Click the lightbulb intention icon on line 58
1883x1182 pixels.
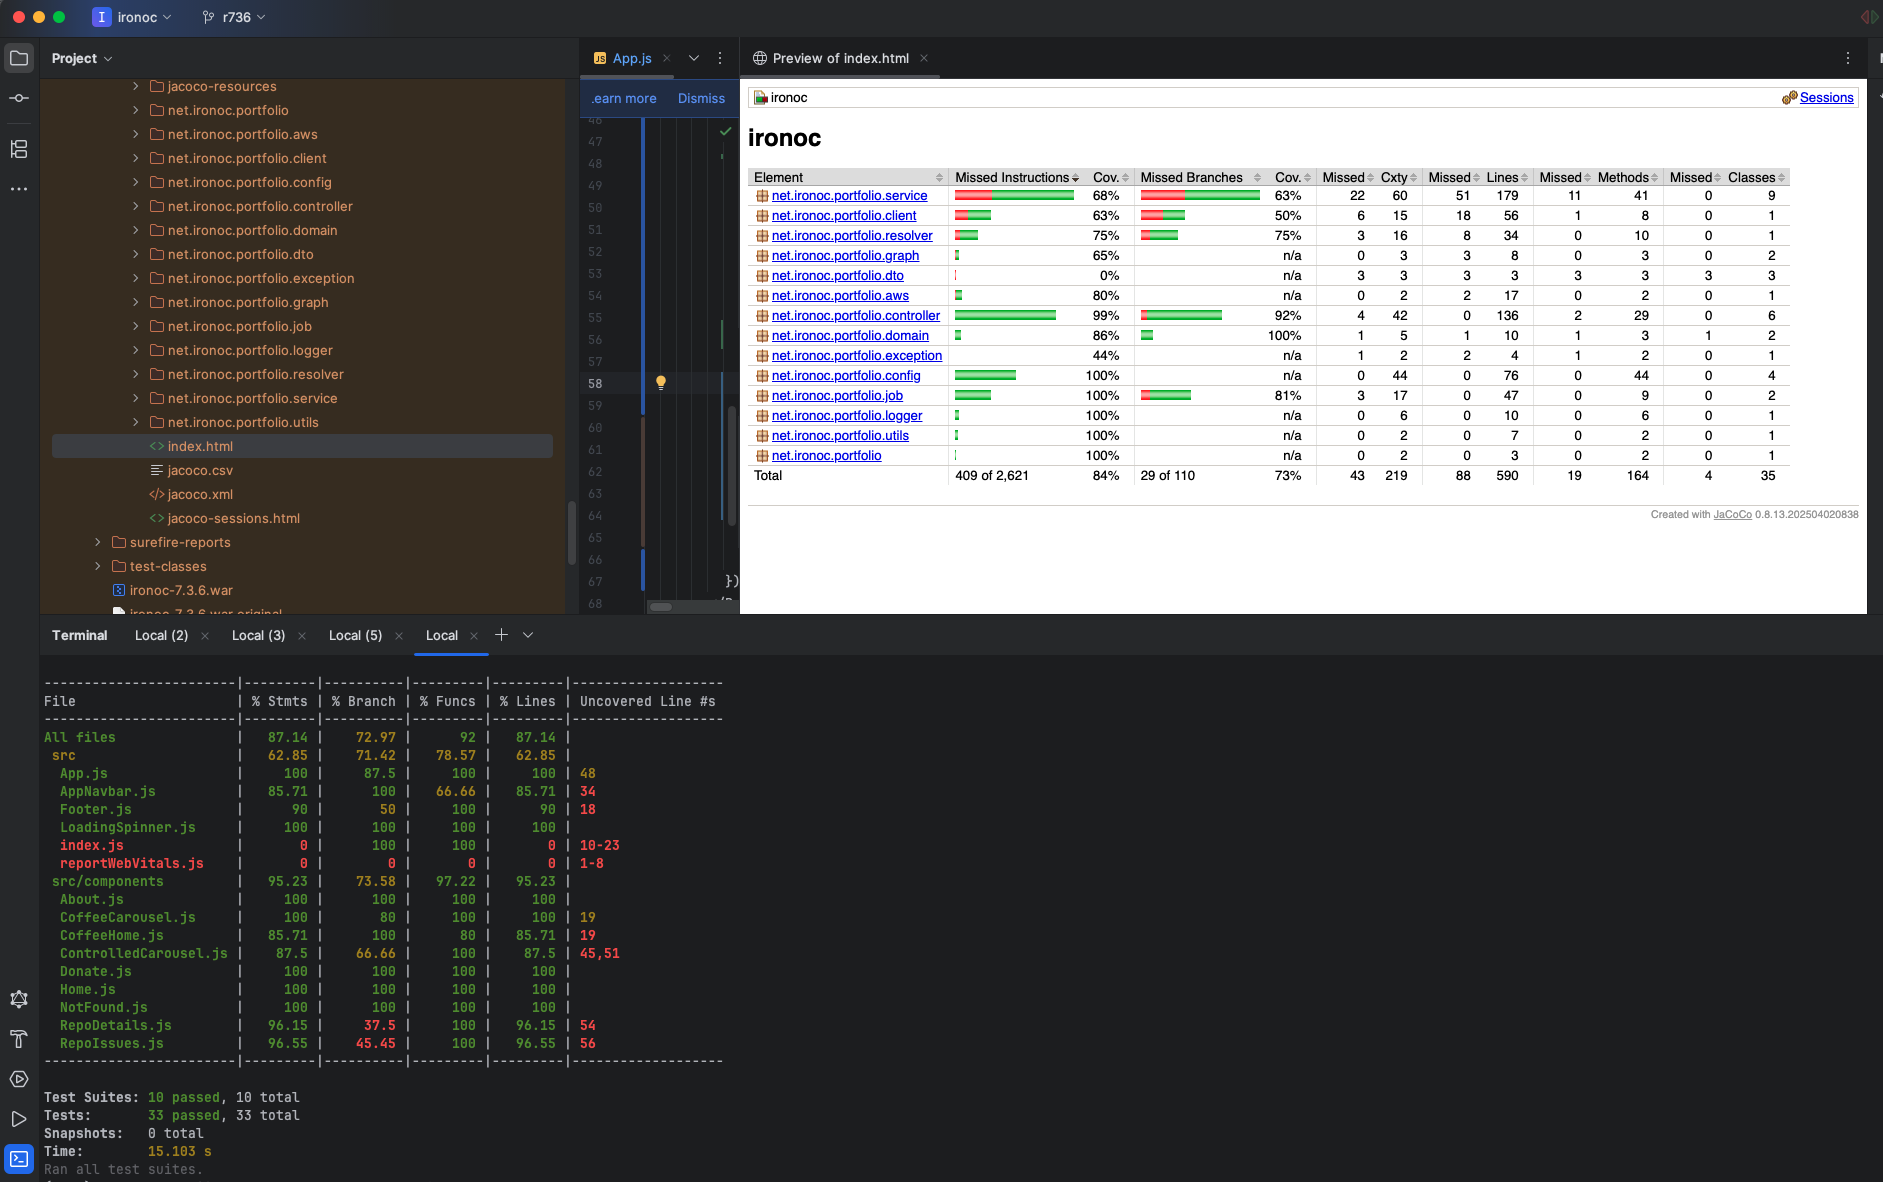[x=660, y=383]
